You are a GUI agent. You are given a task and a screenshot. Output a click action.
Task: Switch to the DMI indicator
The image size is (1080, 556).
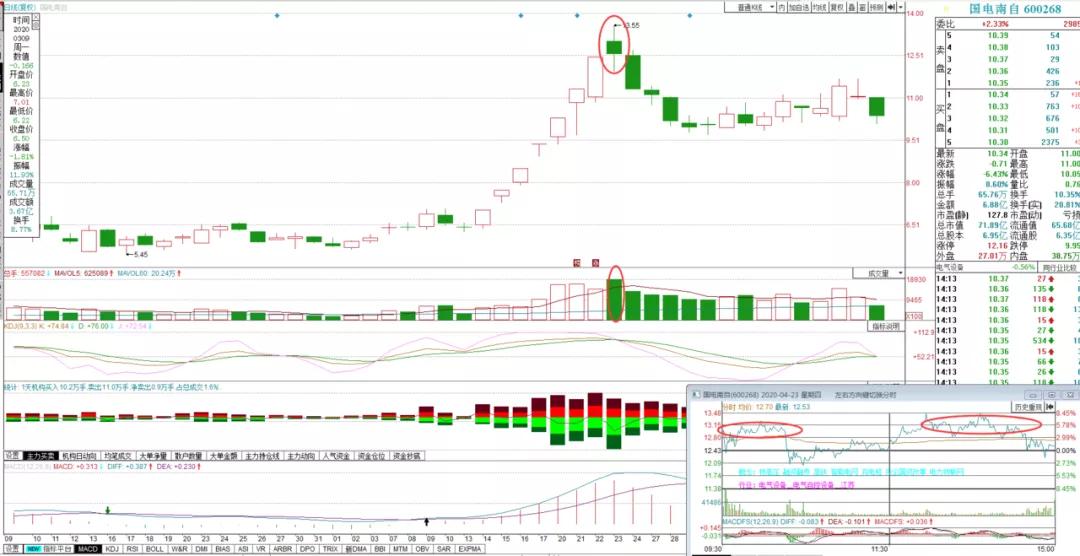tap(201, 548)
